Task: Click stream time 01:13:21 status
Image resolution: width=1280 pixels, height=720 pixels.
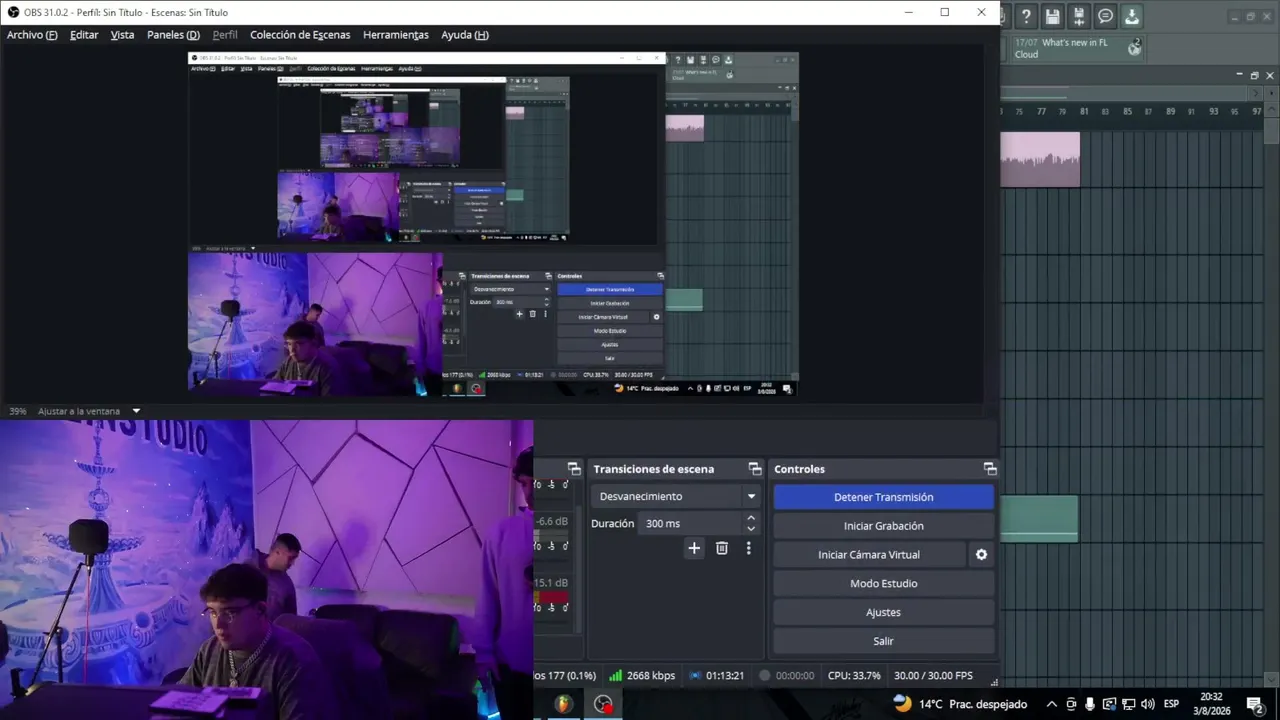Action: 716,676
